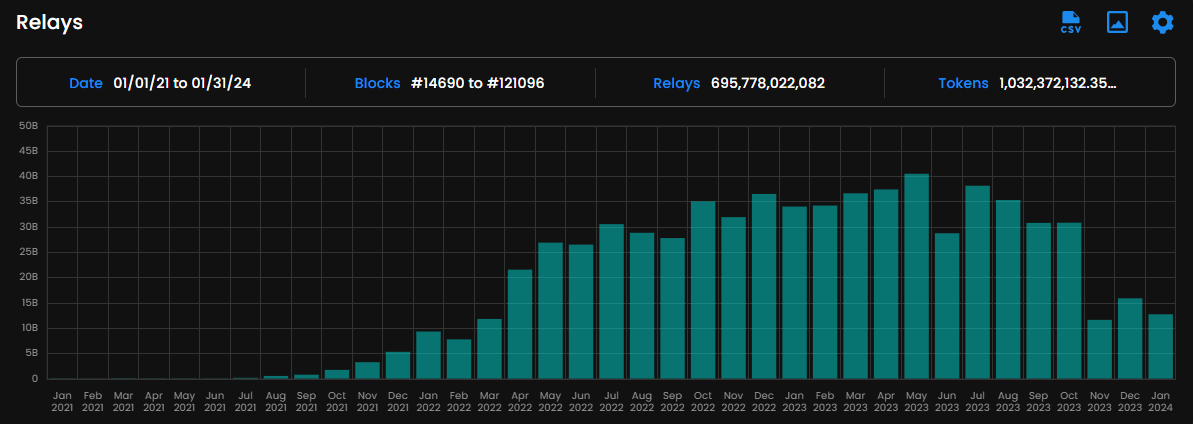Select the Jan 2024 bar
This screenshot has width=1193, height=424.
[1160, 346]
